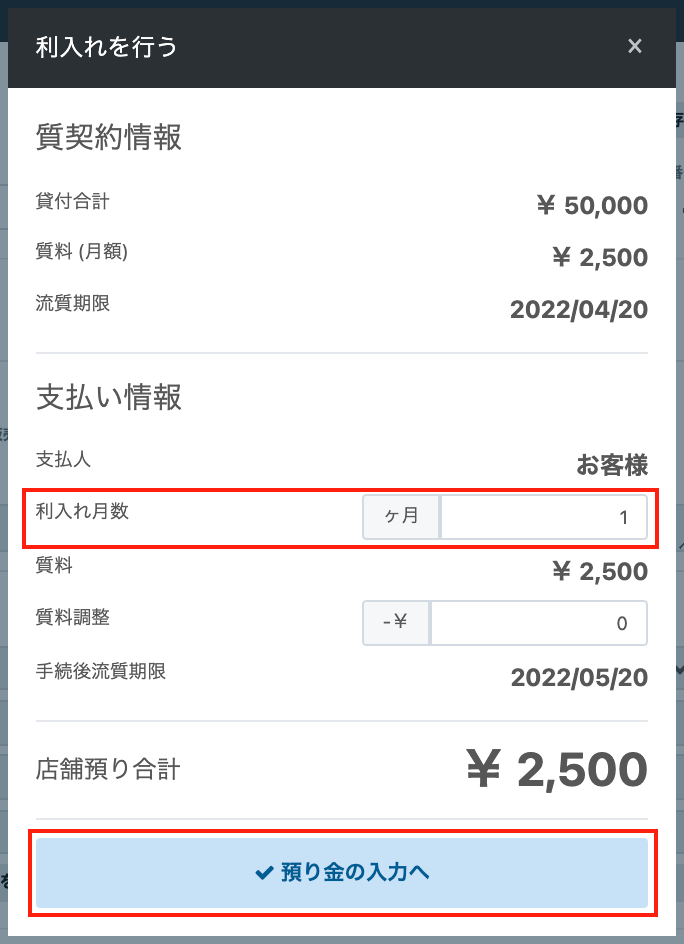Select the 質契約情報 section heading
This screenshot has width=684, height=944.
[109, 137]
